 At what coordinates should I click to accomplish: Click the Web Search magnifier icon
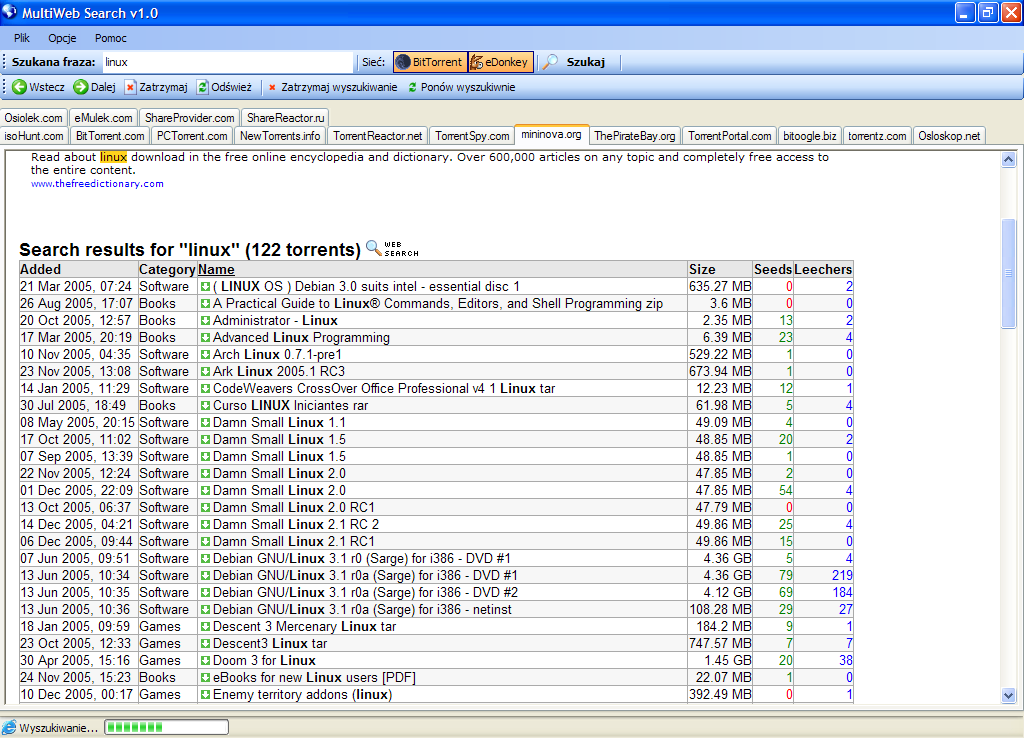(373, 248)
